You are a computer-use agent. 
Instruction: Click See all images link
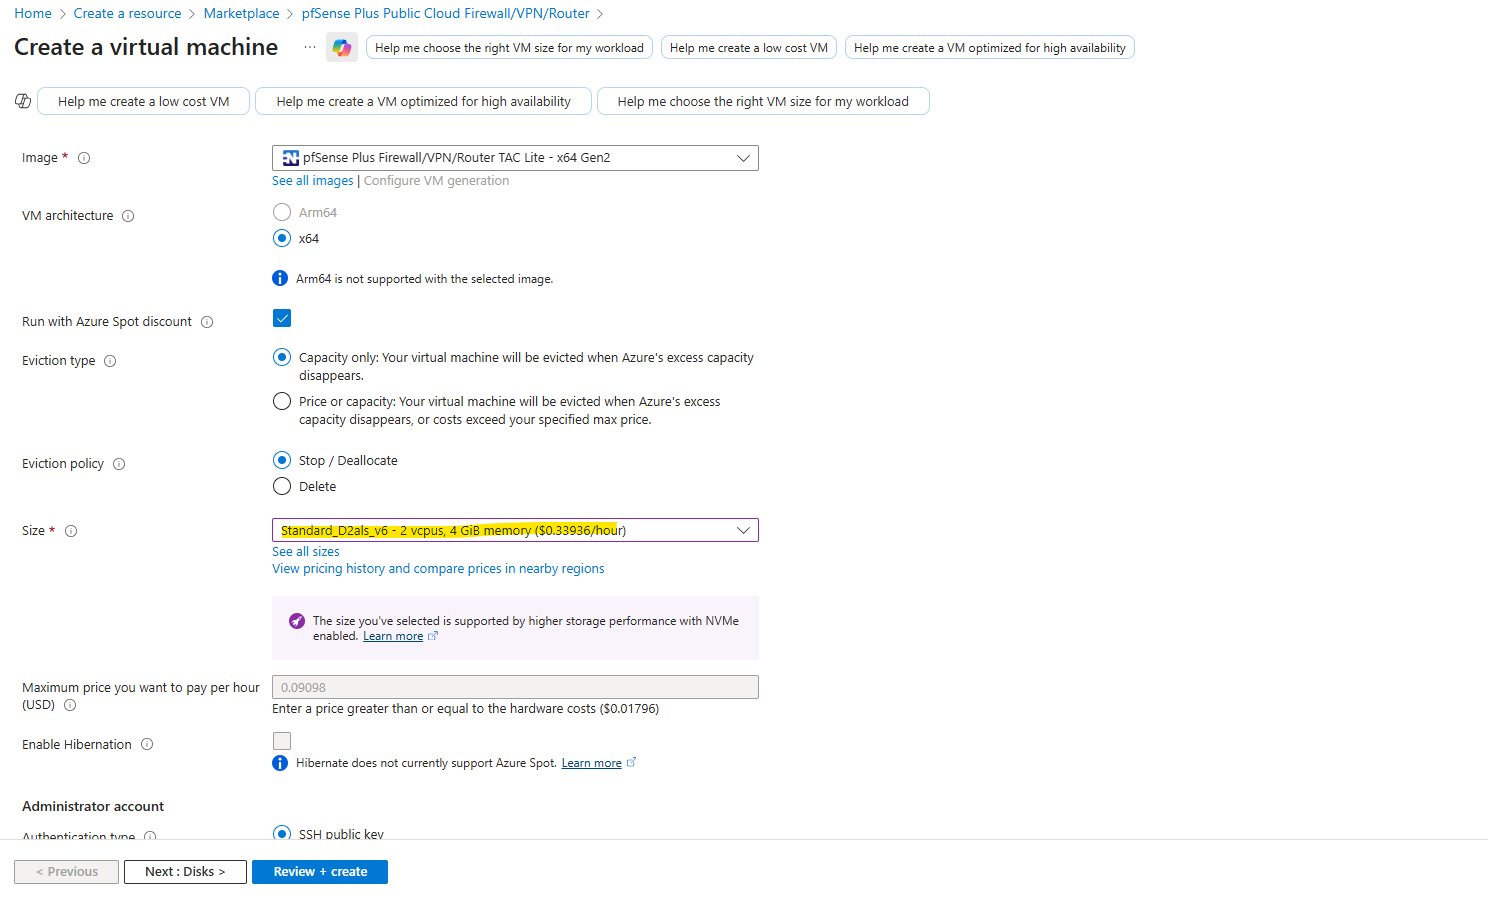313,181
